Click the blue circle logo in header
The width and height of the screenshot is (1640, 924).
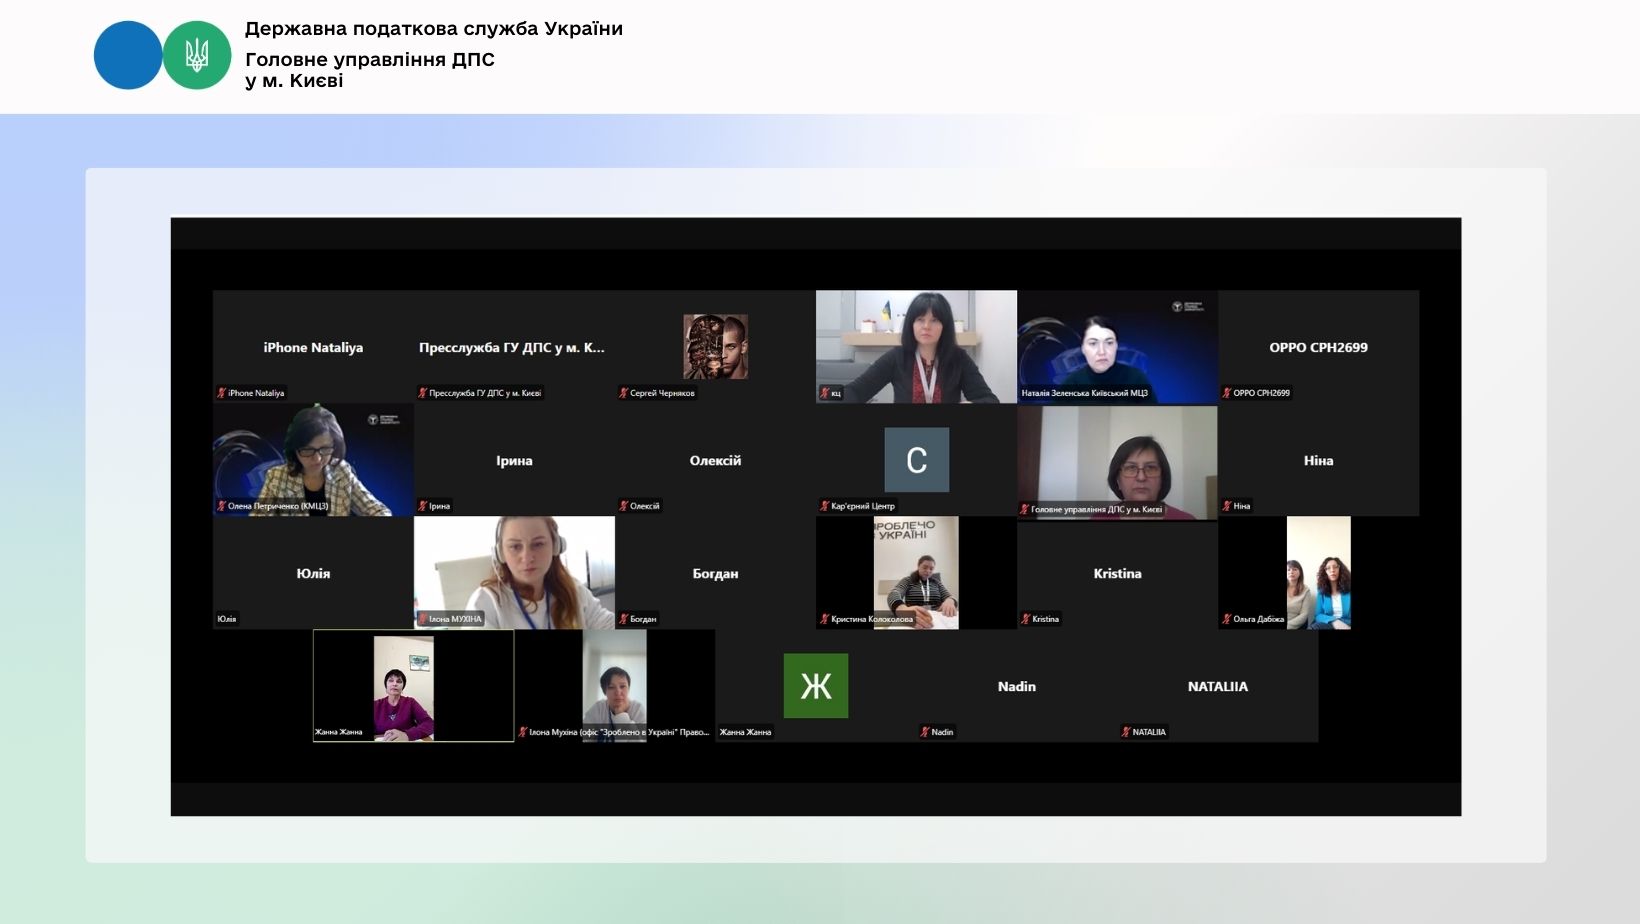pos(127,56)
